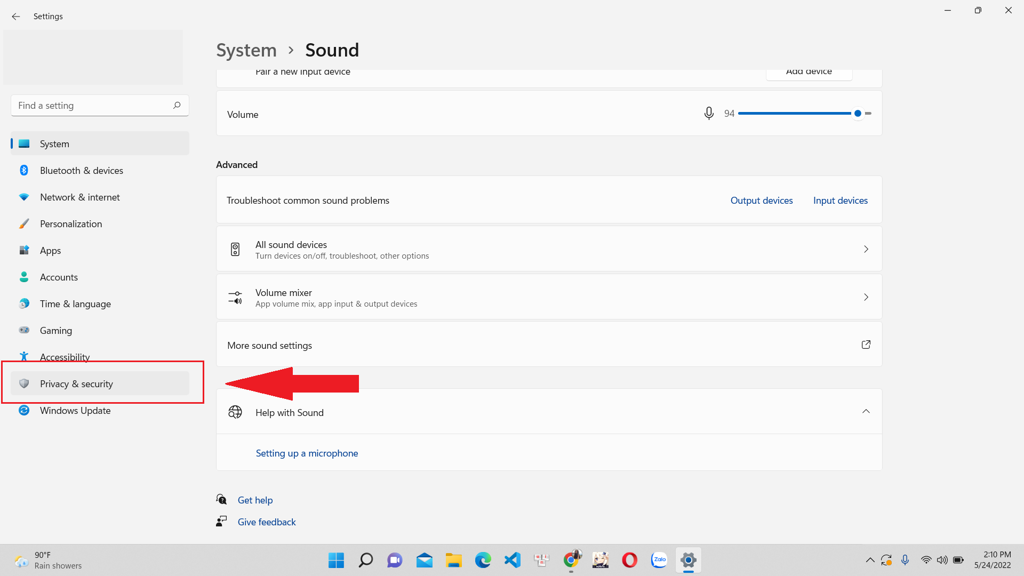Open Mail app from taskbar
1024x576 pixels.
point(424,560)
